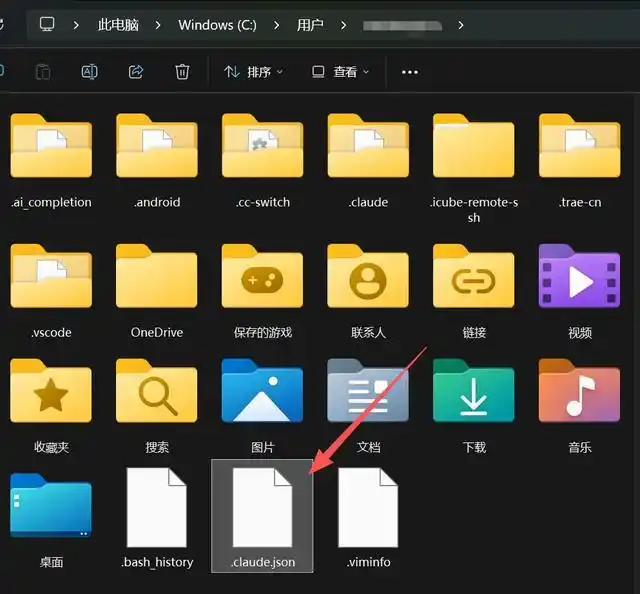
Task: Go to 此电脑 in the breadcrumb
Action: pyautogui.click(x=118, y=25)
